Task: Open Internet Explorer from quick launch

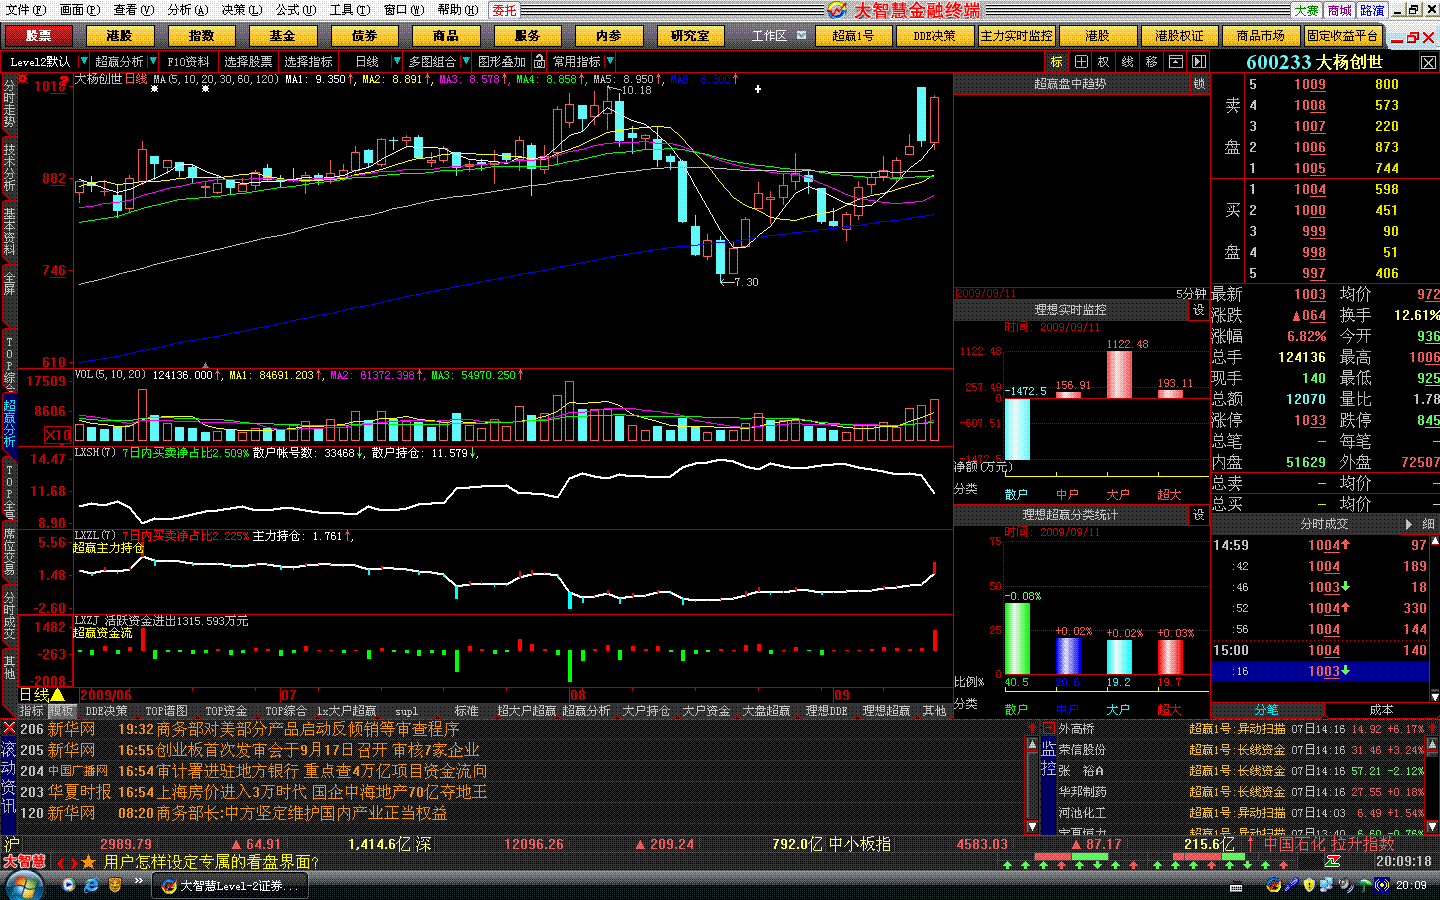Action: coord(91,886)
